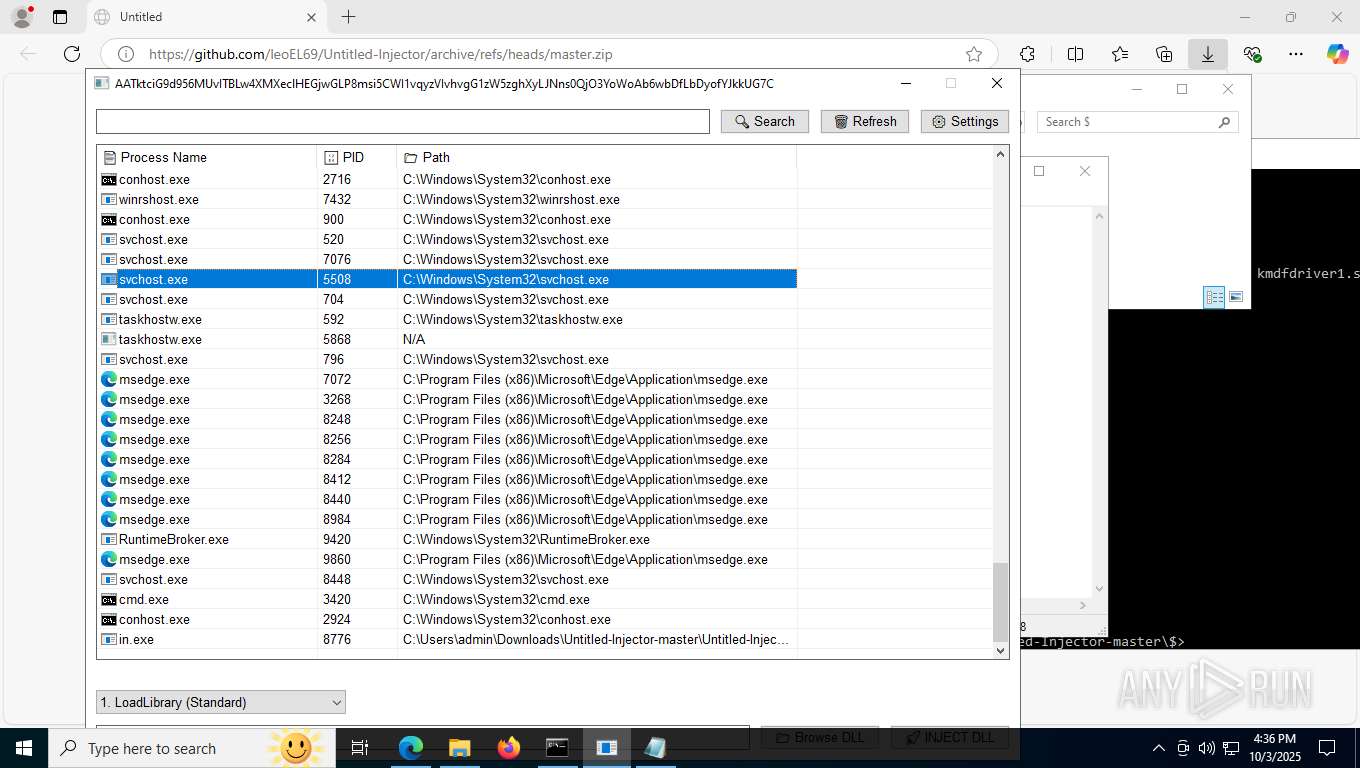The width and height of the screenshot is (1360, 768).
Task: Select taskhostw.exe row with PID 592
Action: click(x=447, y=319)
